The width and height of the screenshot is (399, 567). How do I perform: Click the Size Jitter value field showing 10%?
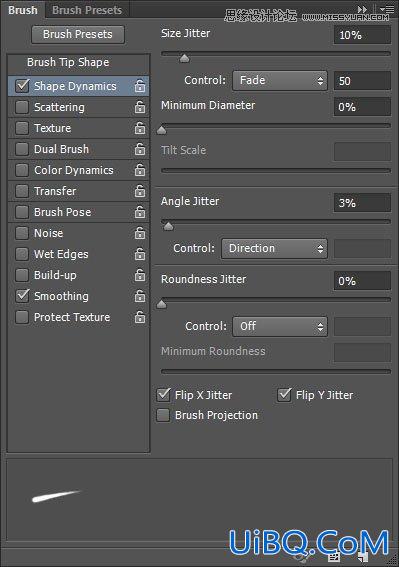362,35
